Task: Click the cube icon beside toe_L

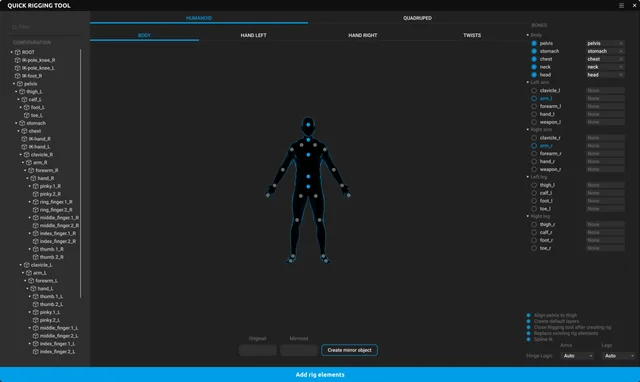Action: (27, 115)
